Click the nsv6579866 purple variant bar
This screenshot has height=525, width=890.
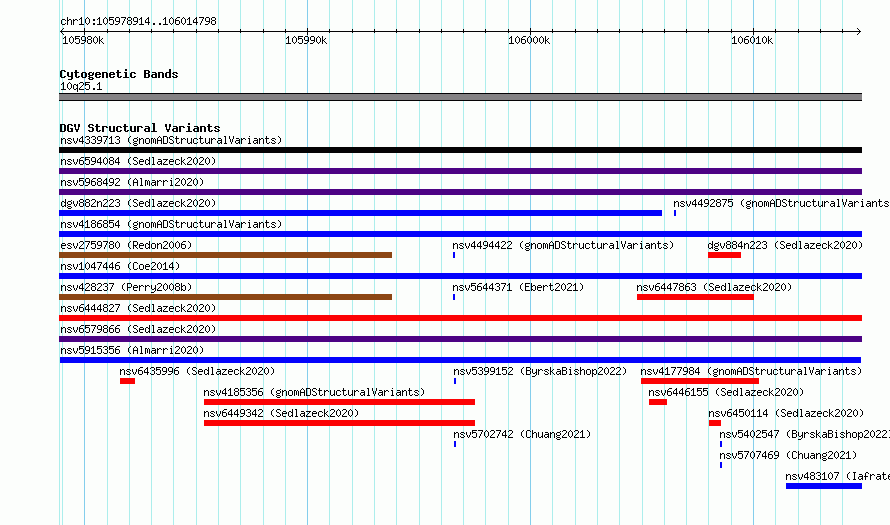(460, 339)
